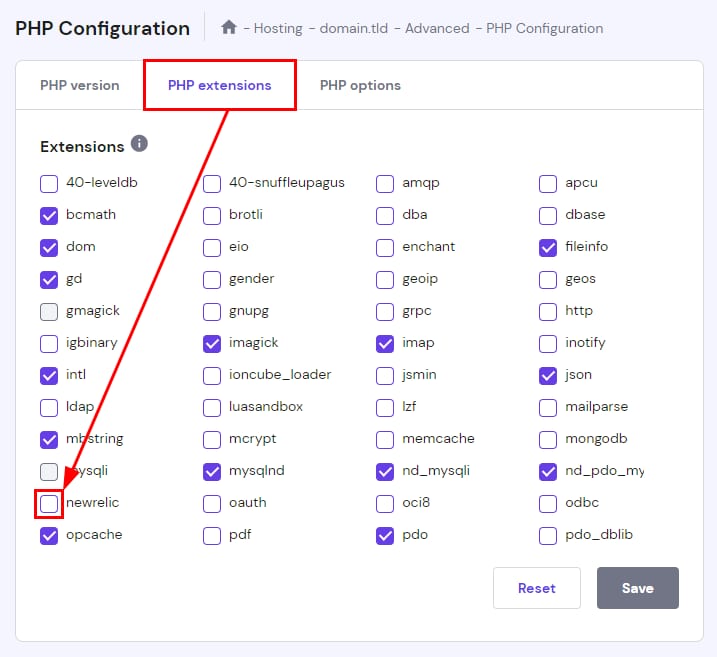
Task: Enable the inotify checkbox
Action: pyautogui.click(x=548, y=343)
